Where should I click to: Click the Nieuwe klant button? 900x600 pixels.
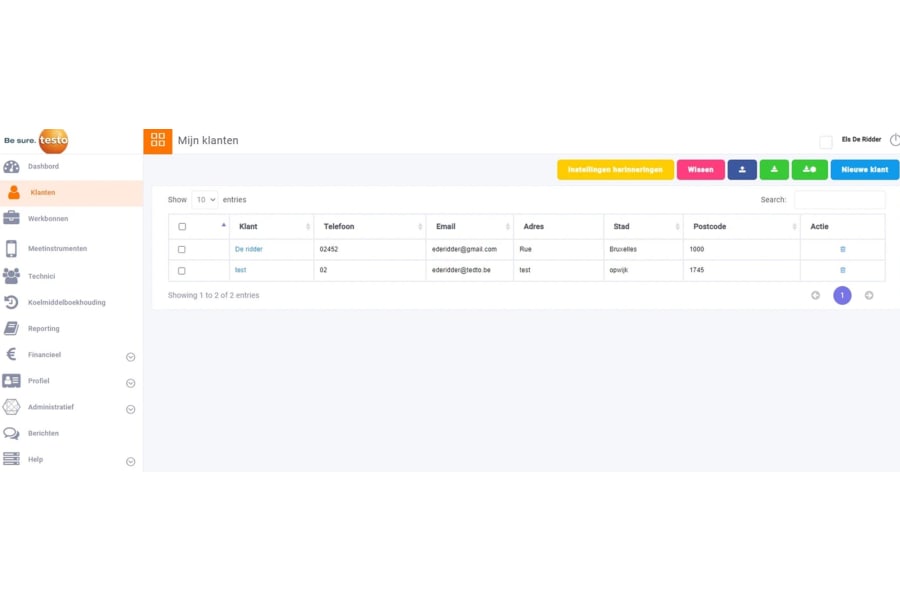[x=864, y=170]
